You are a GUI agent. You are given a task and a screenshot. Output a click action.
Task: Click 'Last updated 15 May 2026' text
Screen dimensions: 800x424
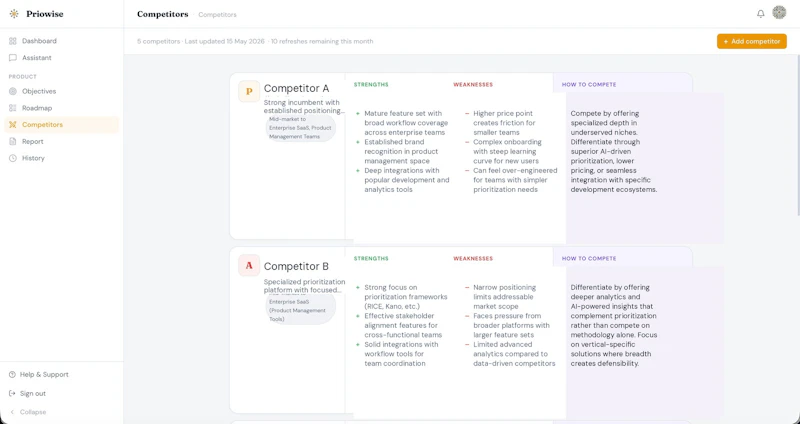coord(224,41)
